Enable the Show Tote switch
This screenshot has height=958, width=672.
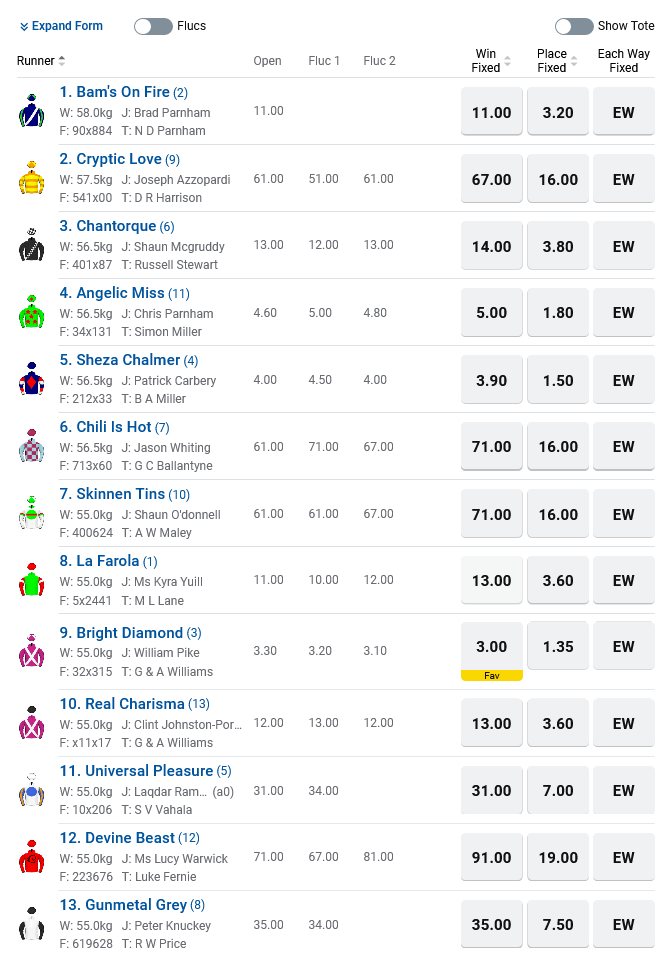[574, 26]
